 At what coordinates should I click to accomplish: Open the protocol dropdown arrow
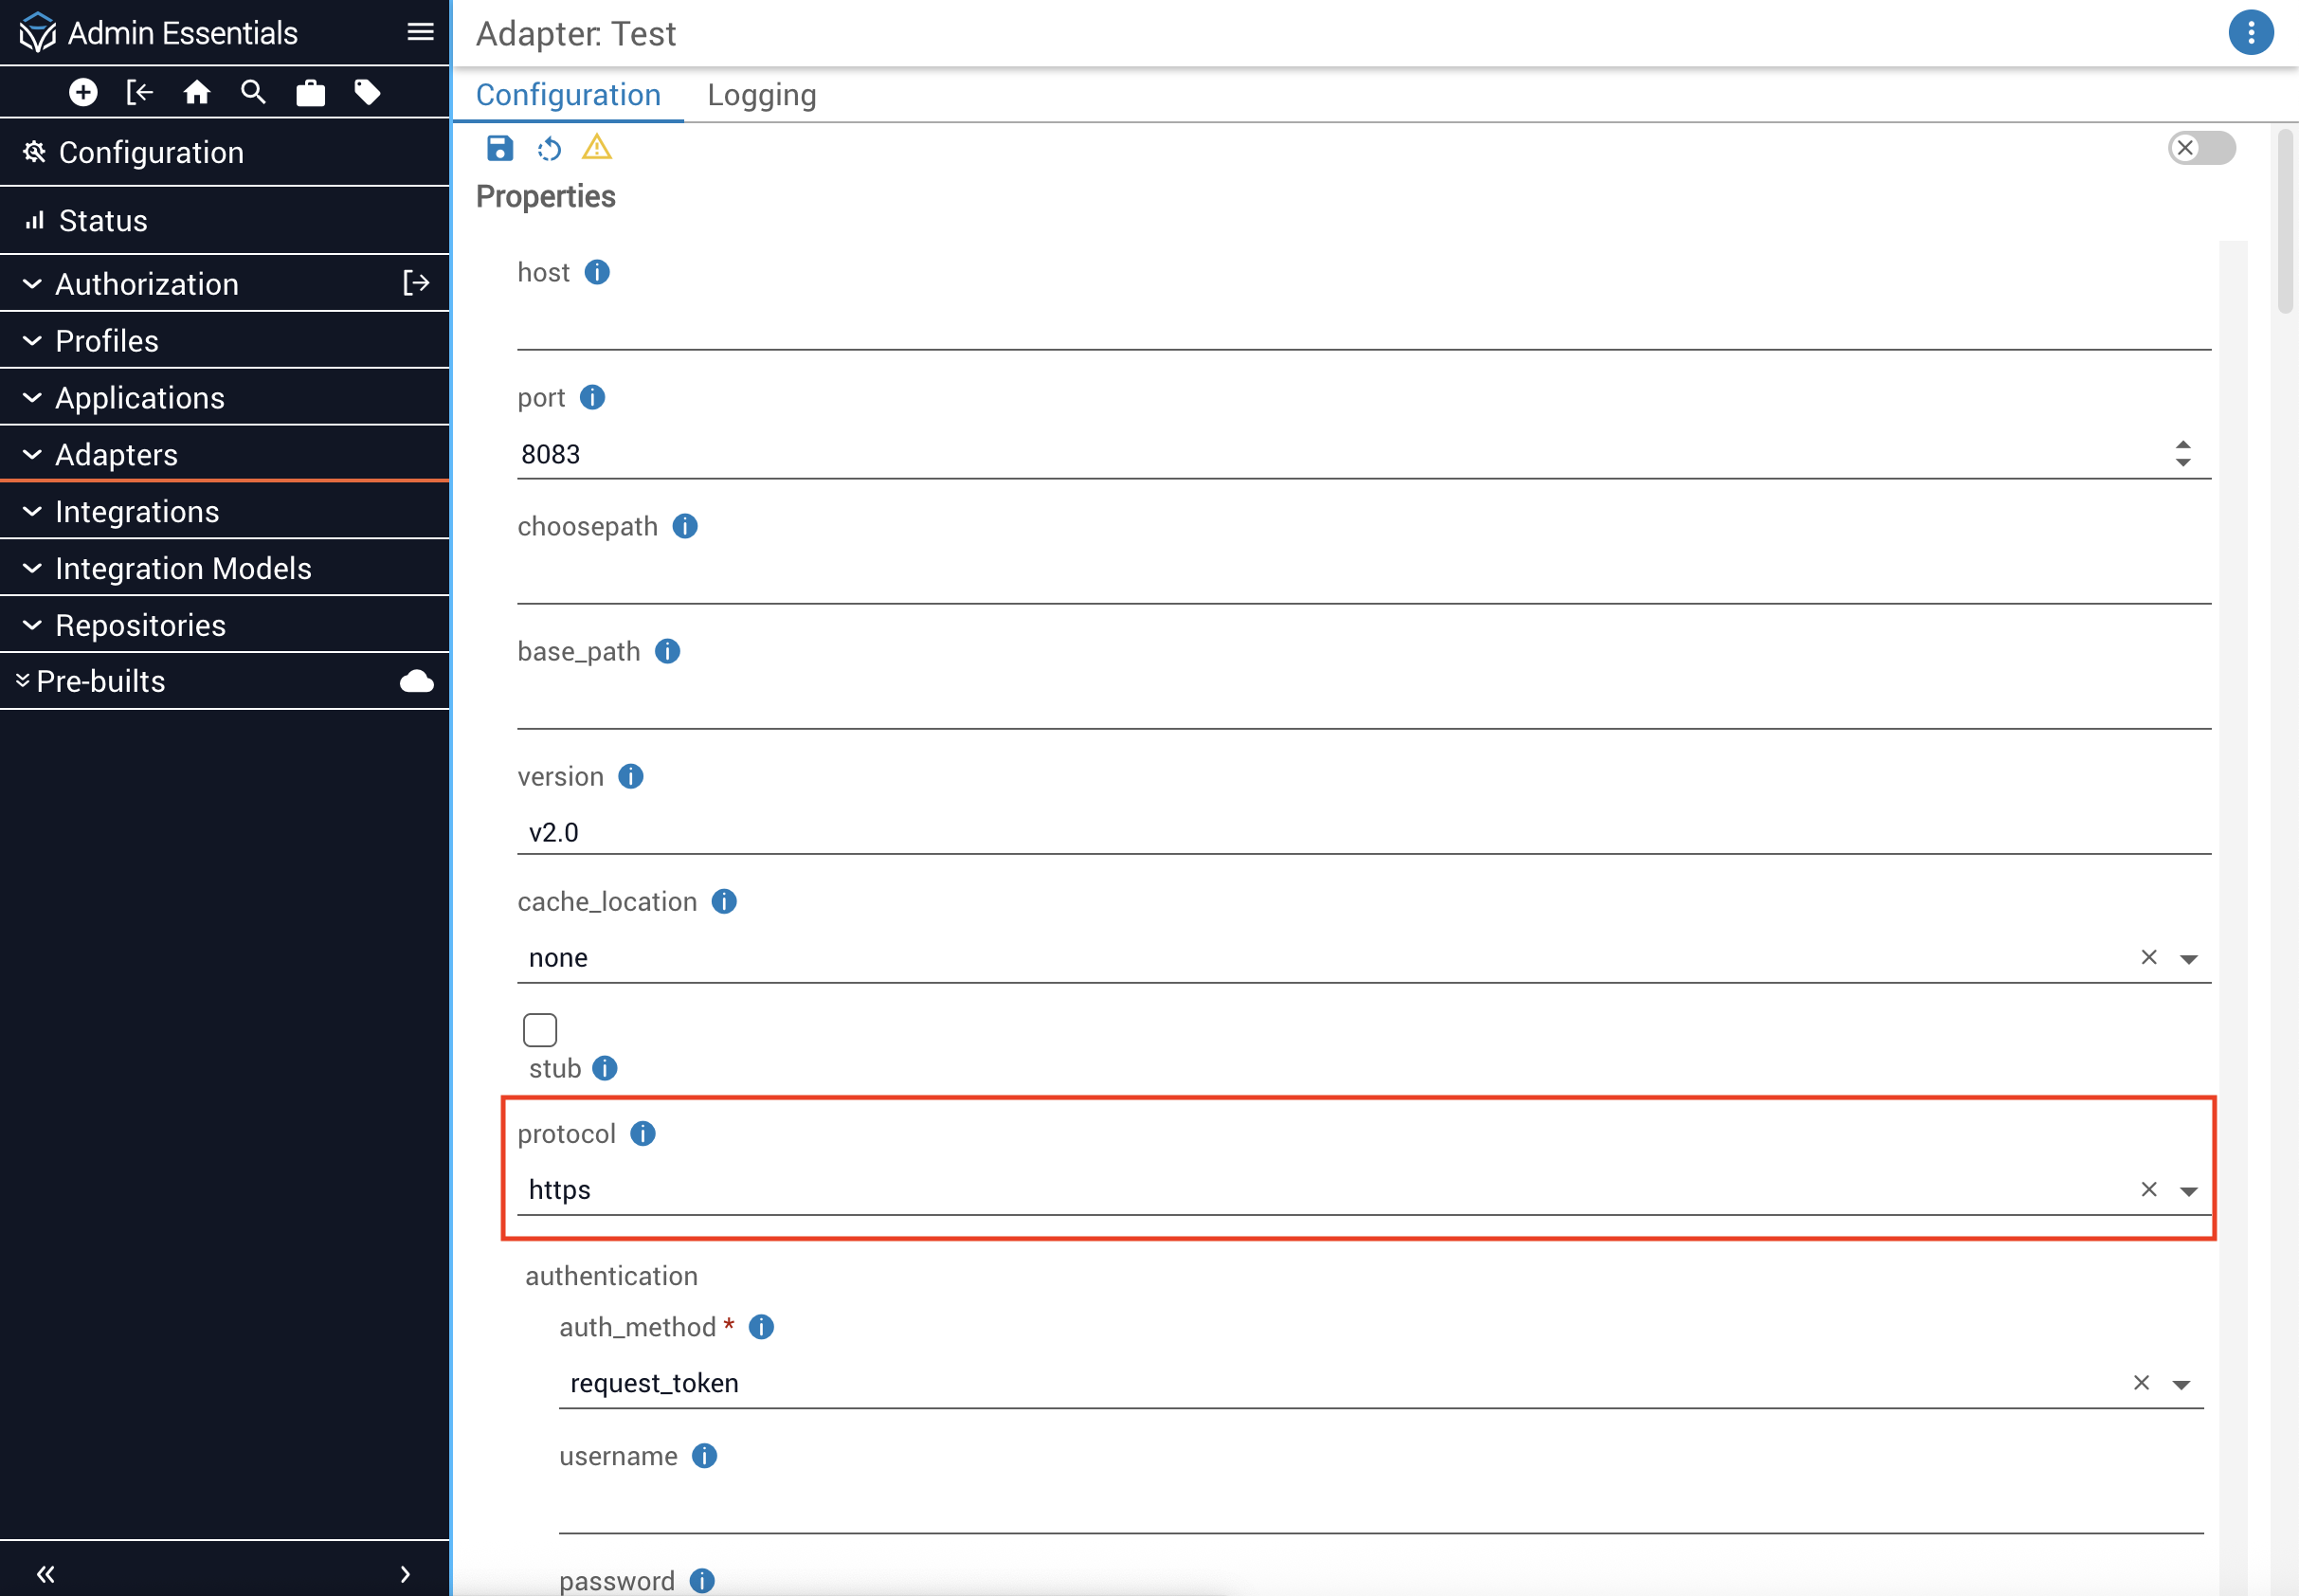2188,1191
